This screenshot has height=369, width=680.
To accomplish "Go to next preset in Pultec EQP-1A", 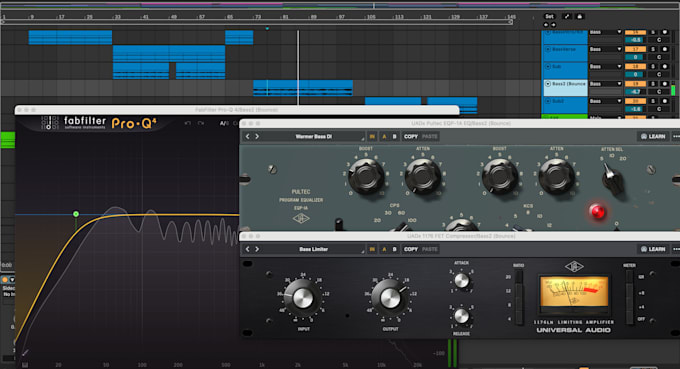I will pyautogui.click(x=257, y=137).
